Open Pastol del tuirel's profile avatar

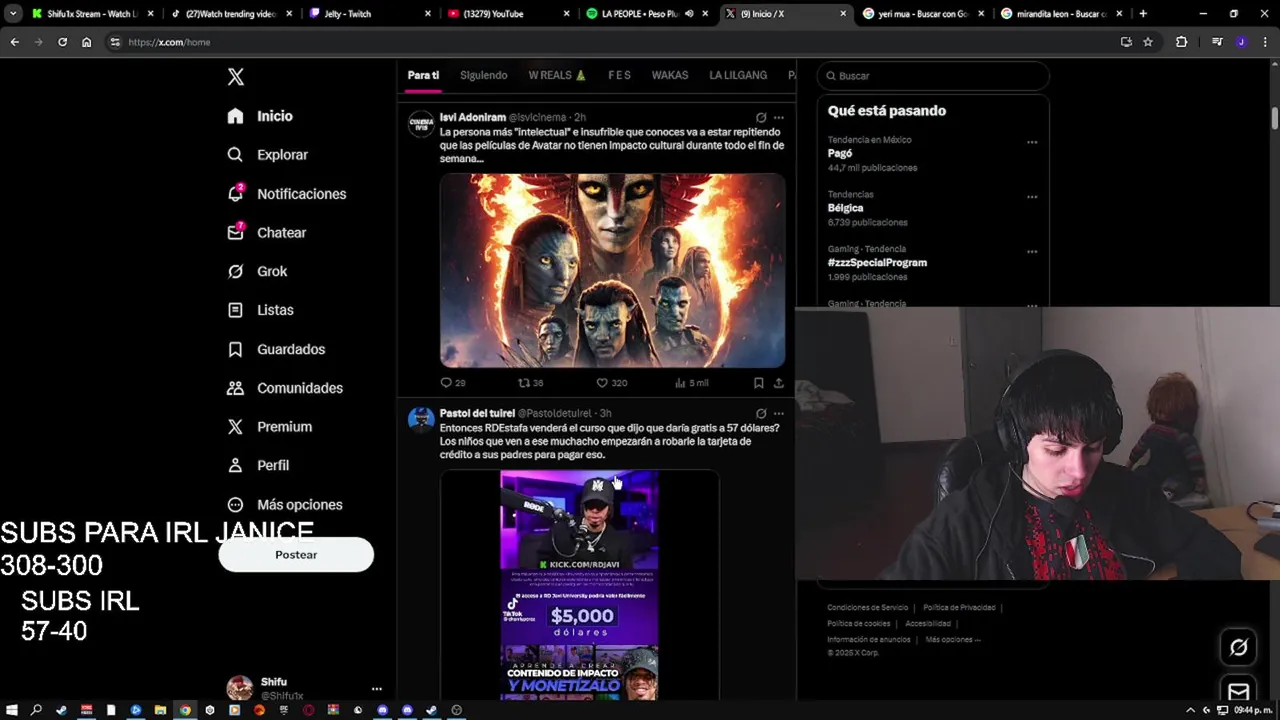421,420
